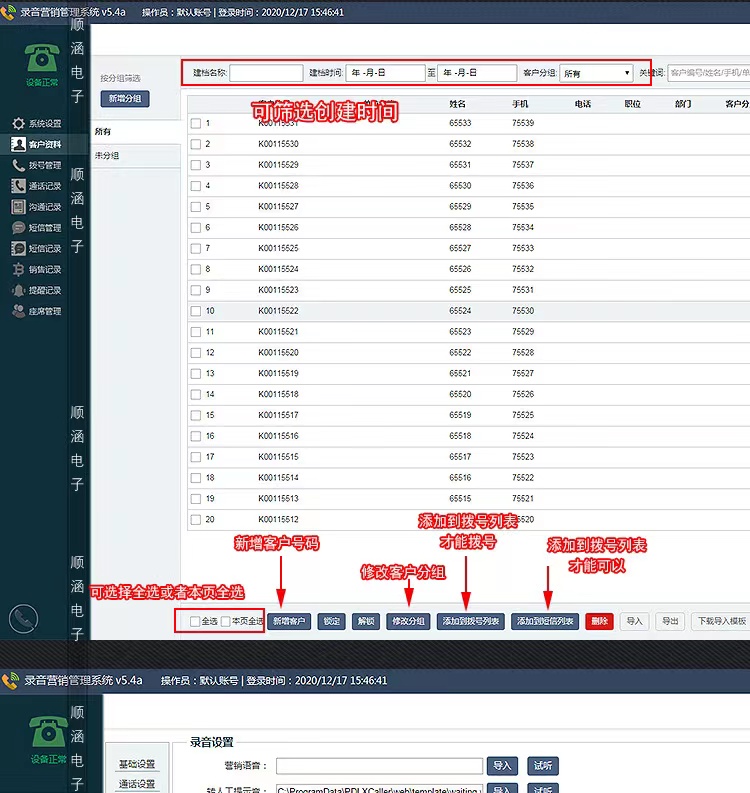Screen dimensions: 750x793
Task: Click the 锁定 button
Action: [x=331, y=621]
